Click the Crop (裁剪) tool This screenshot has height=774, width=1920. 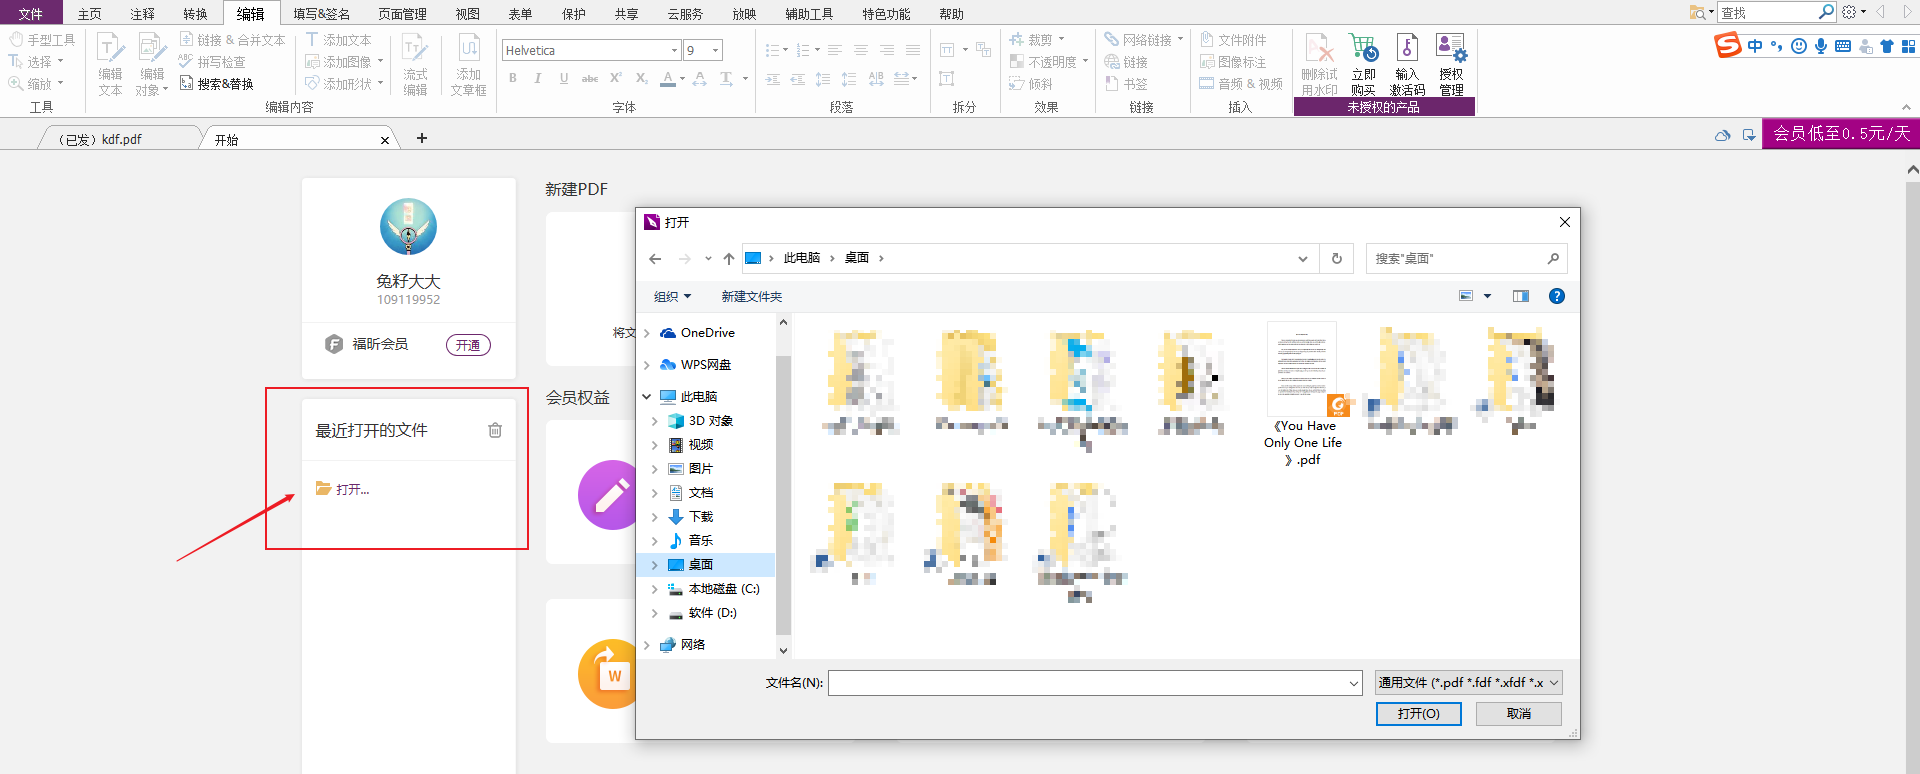click(x=1036, y=40)
